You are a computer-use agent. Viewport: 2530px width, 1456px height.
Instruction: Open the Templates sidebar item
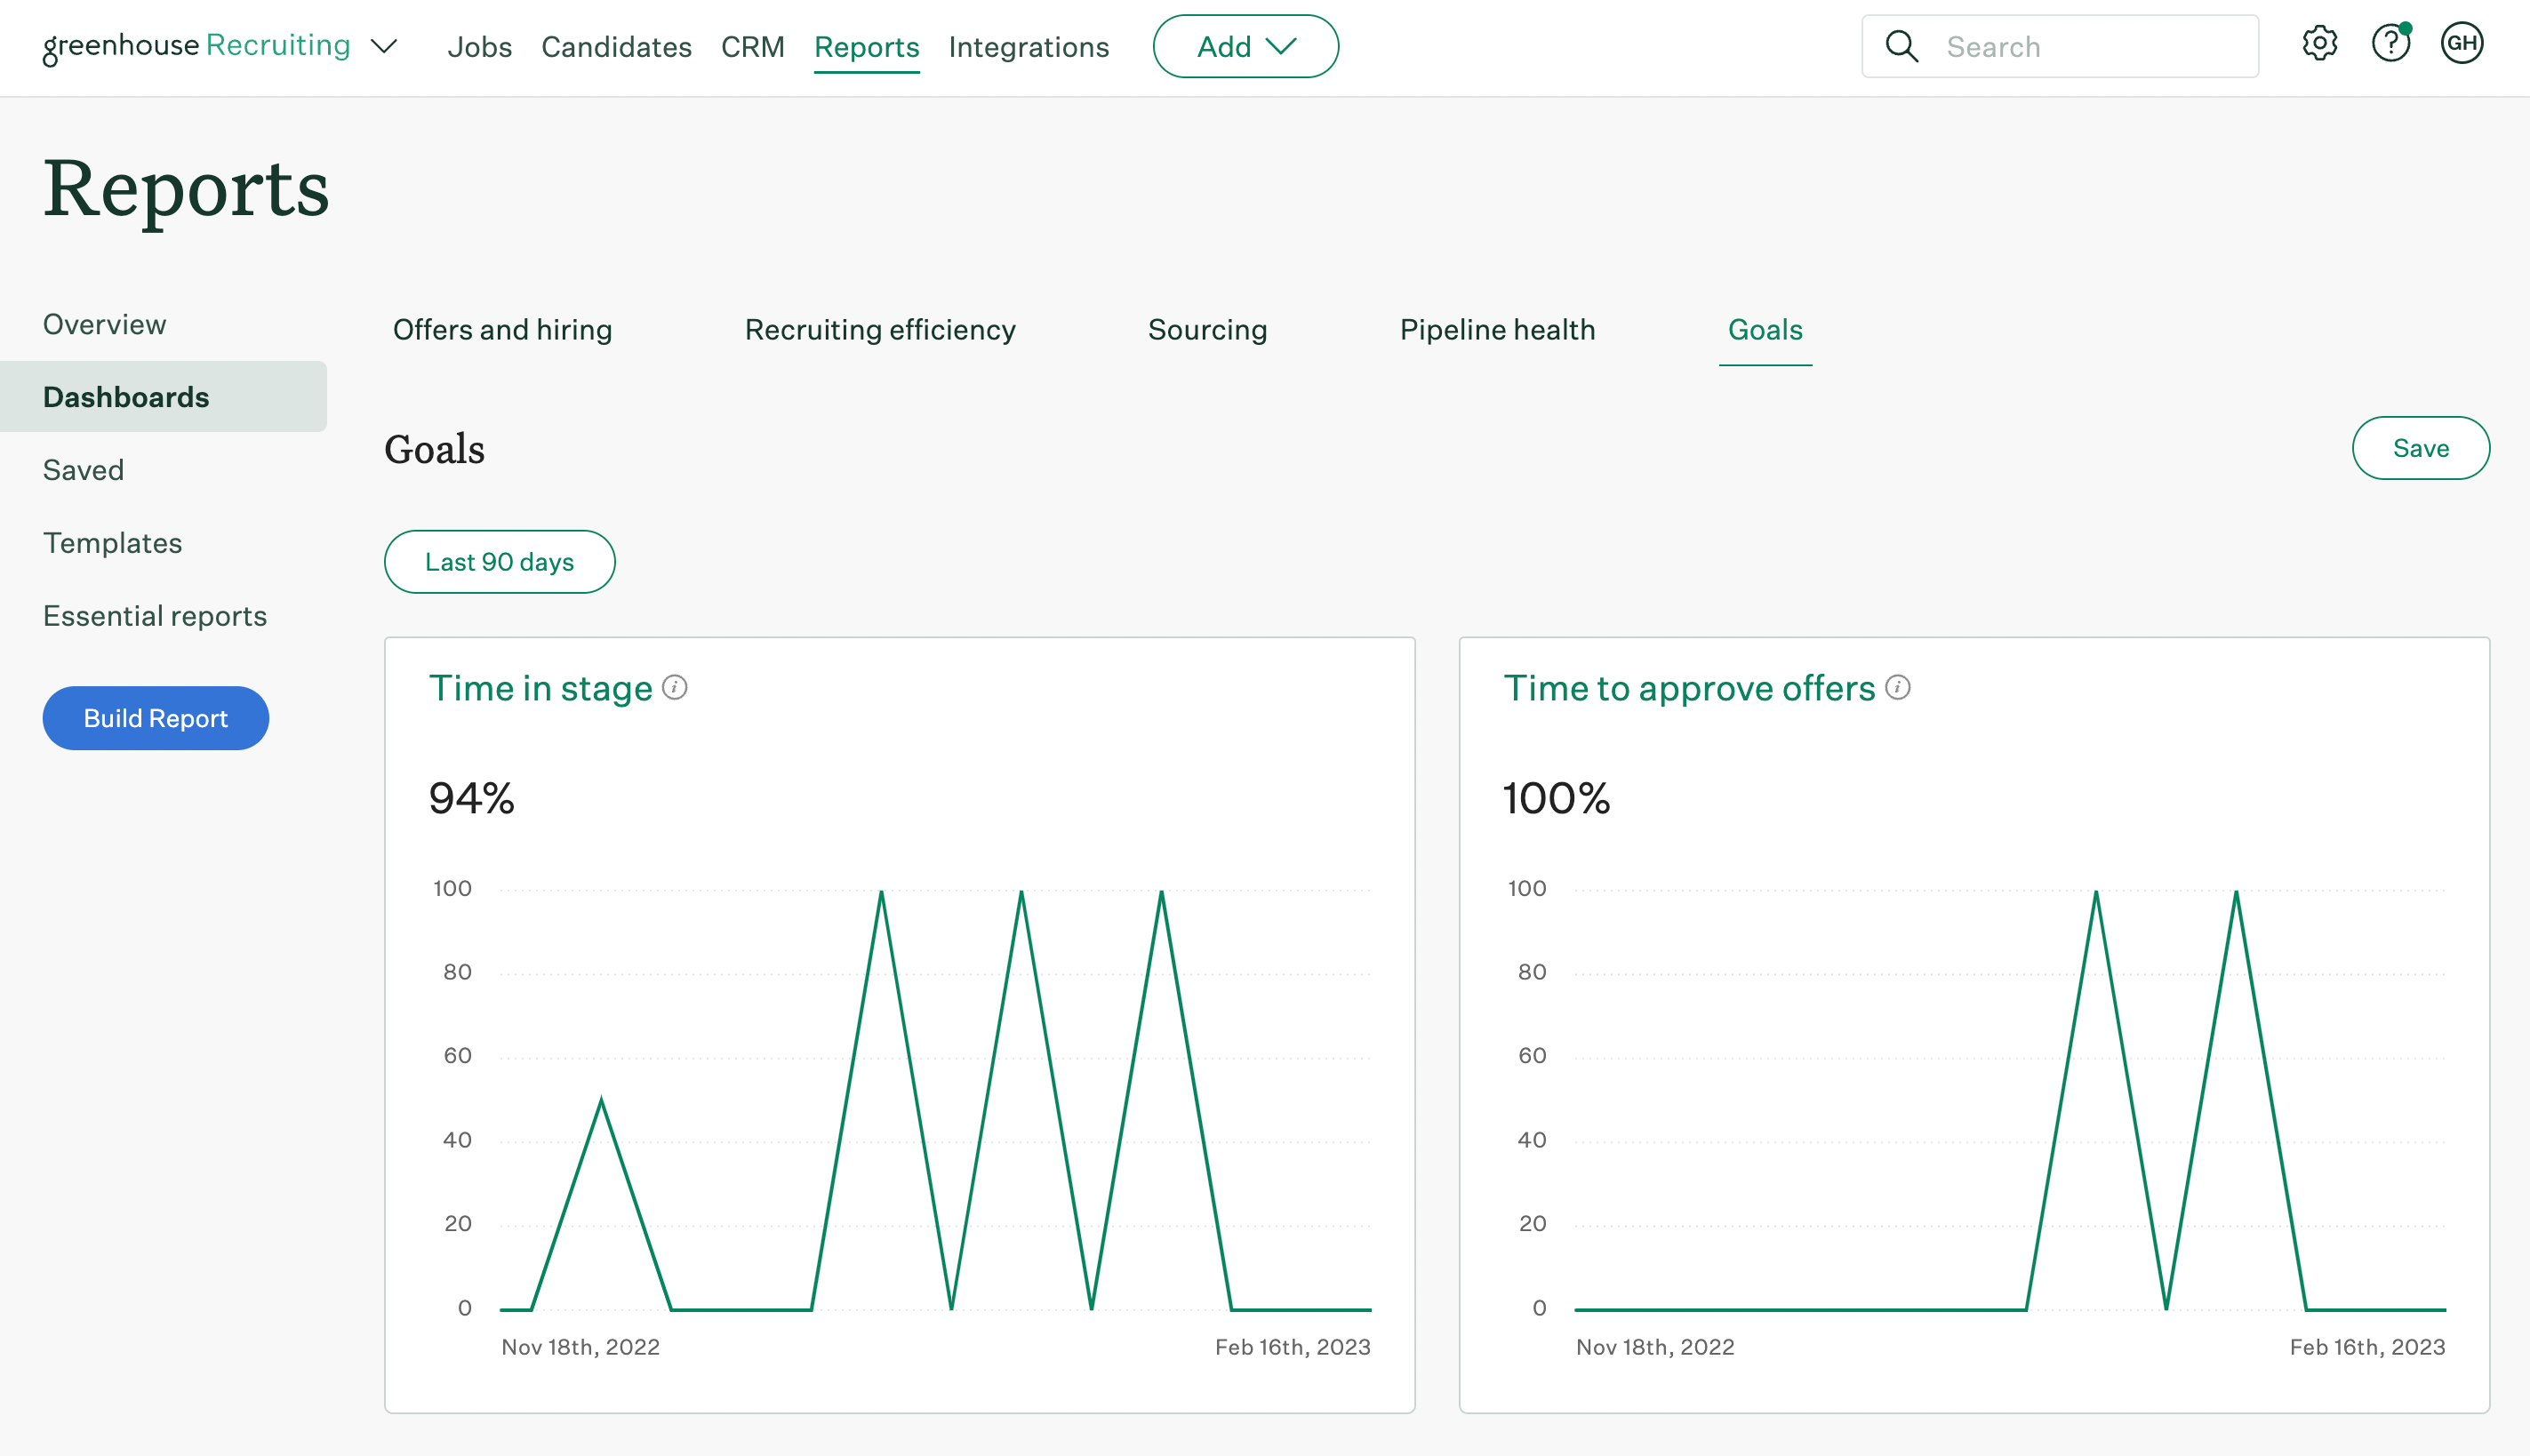point(112,543)
